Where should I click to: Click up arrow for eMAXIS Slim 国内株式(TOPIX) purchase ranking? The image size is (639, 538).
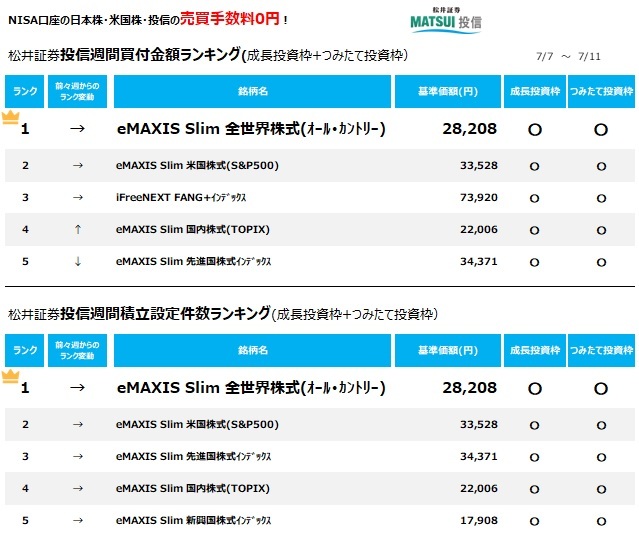tap(78, 229)
